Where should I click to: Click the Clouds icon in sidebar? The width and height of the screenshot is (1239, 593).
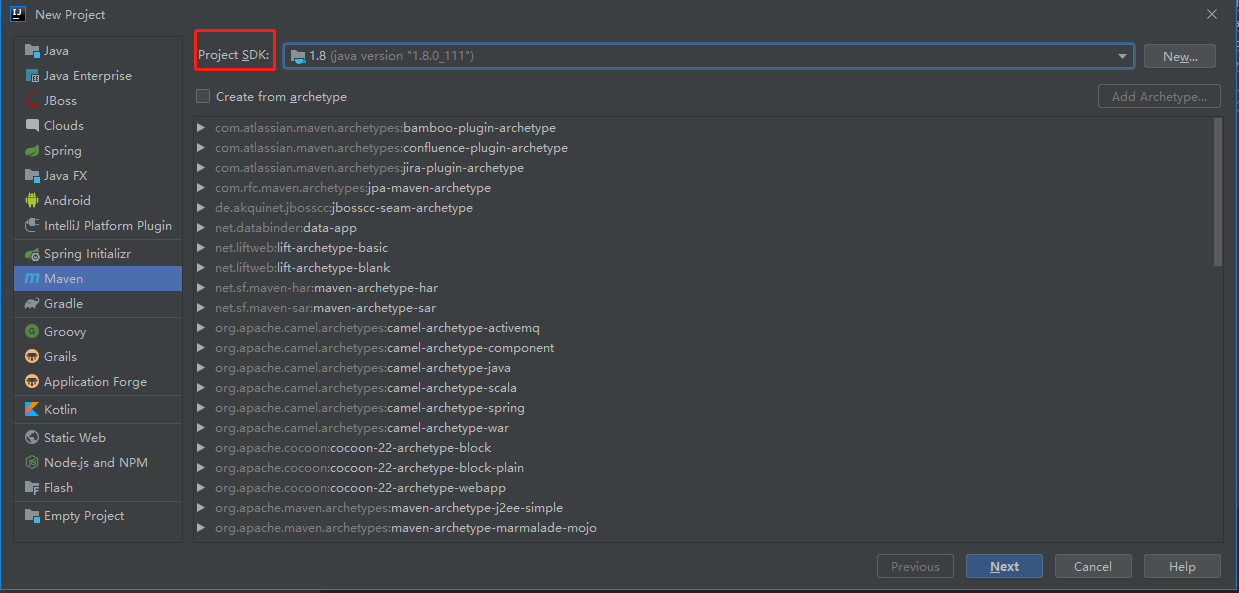(x=32, y=126)
